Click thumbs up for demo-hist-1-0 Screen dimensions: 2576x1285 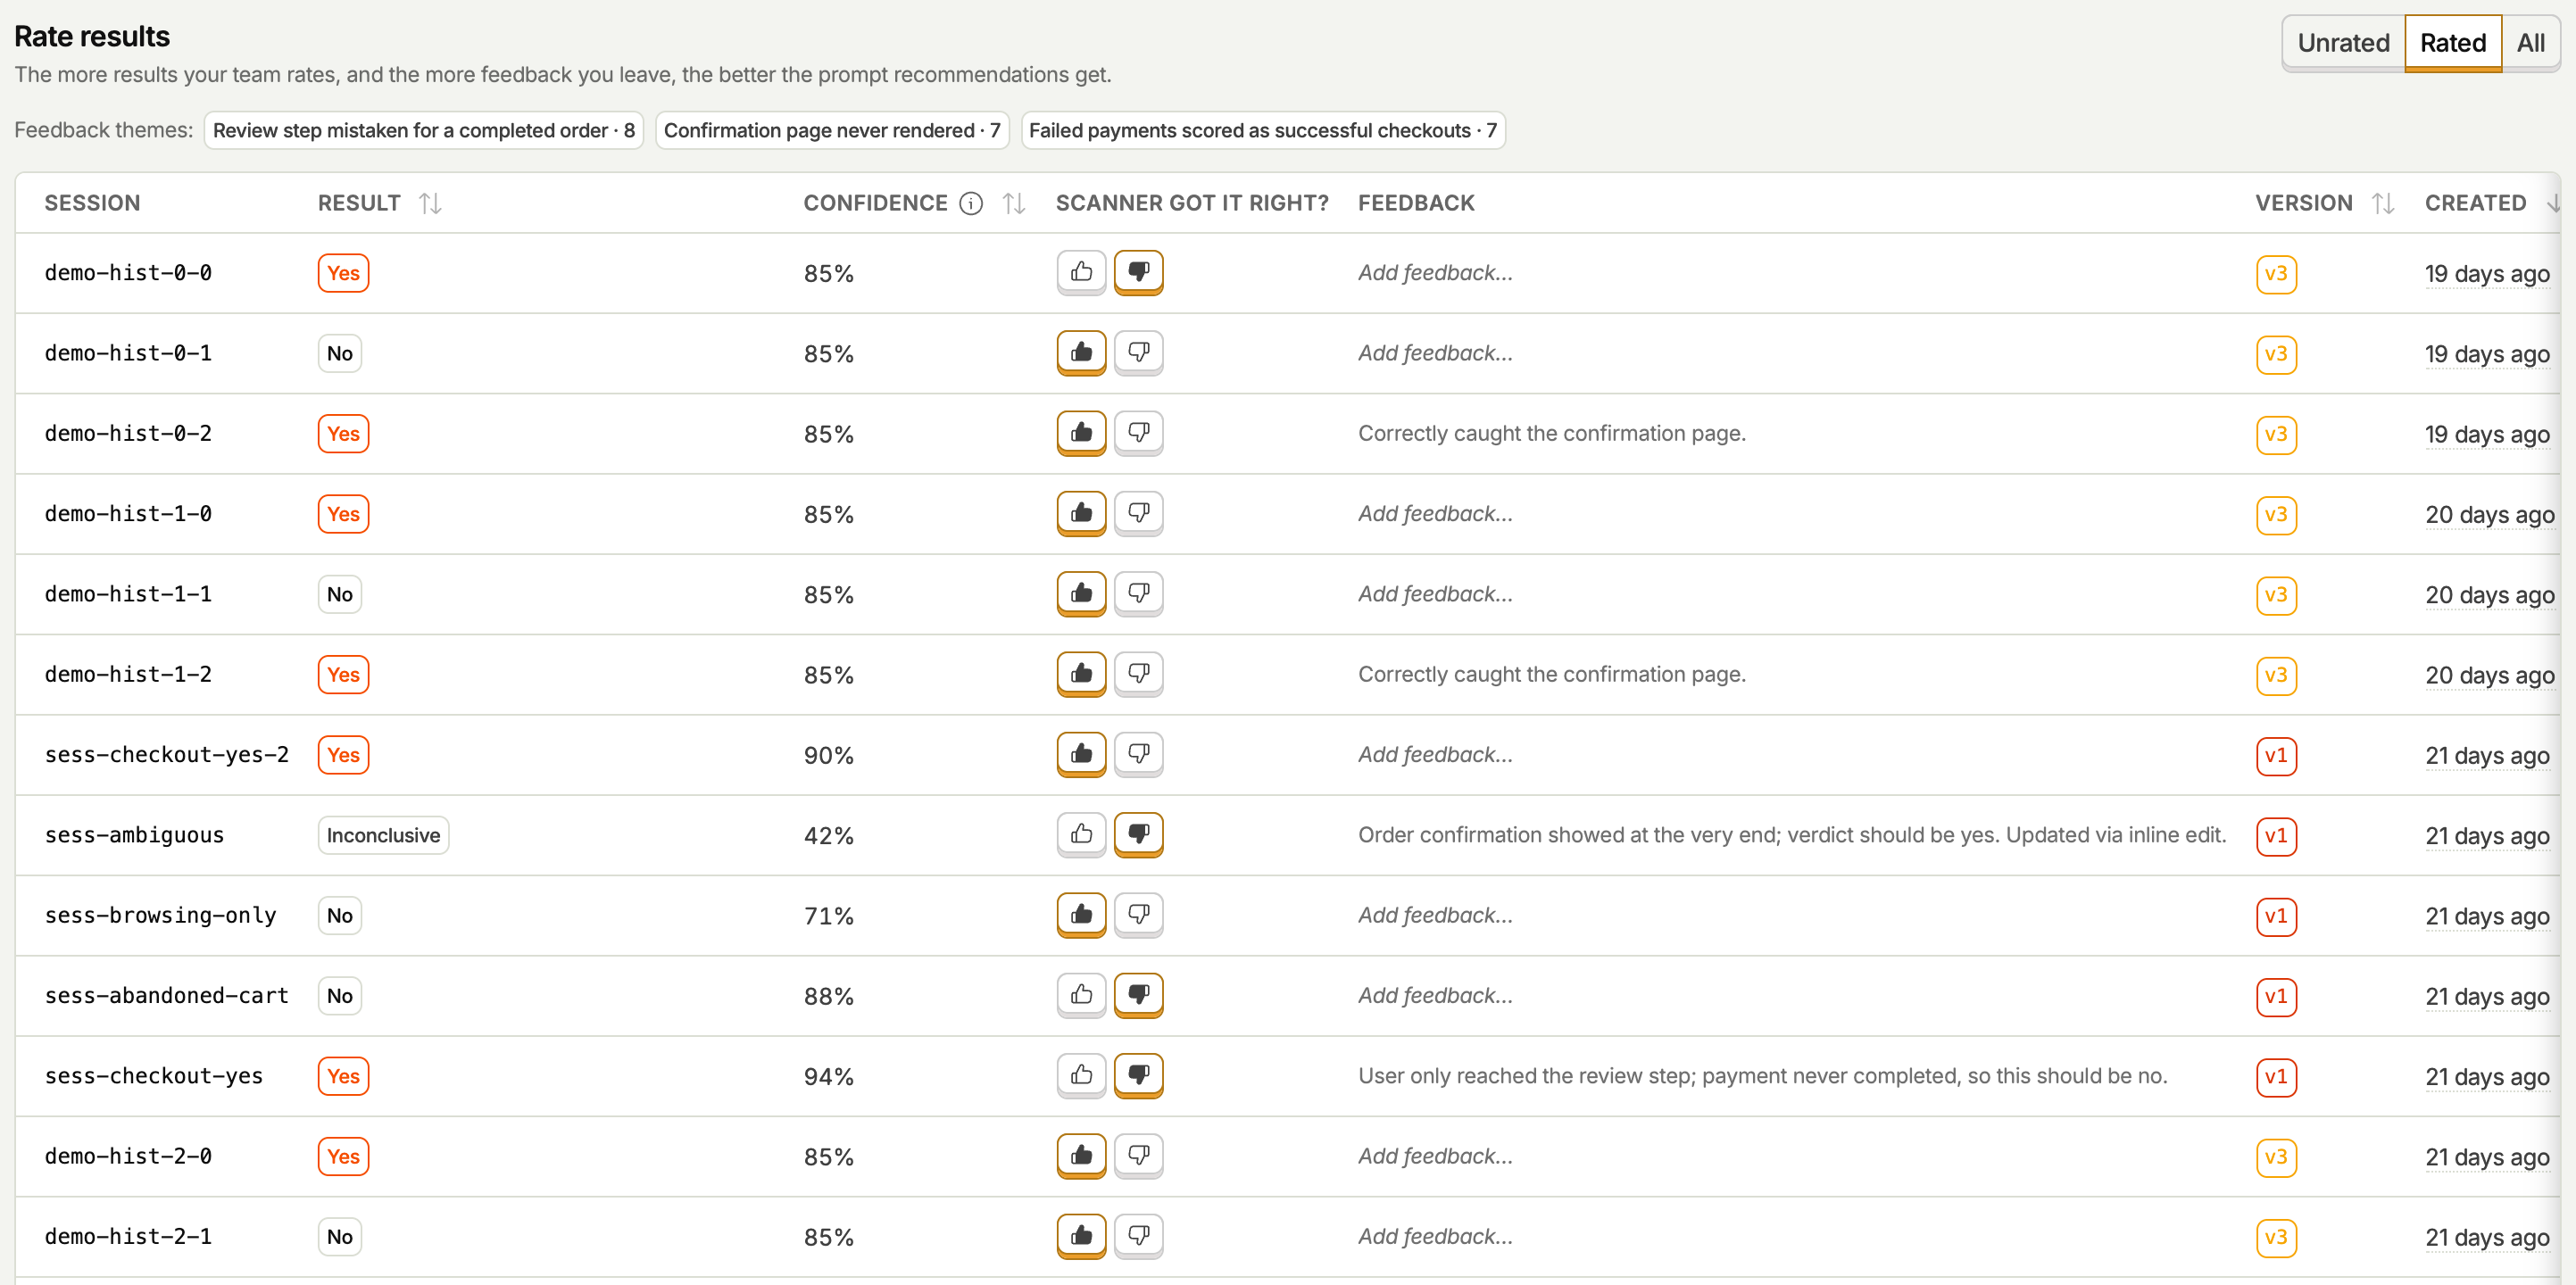pos(1081,513)
